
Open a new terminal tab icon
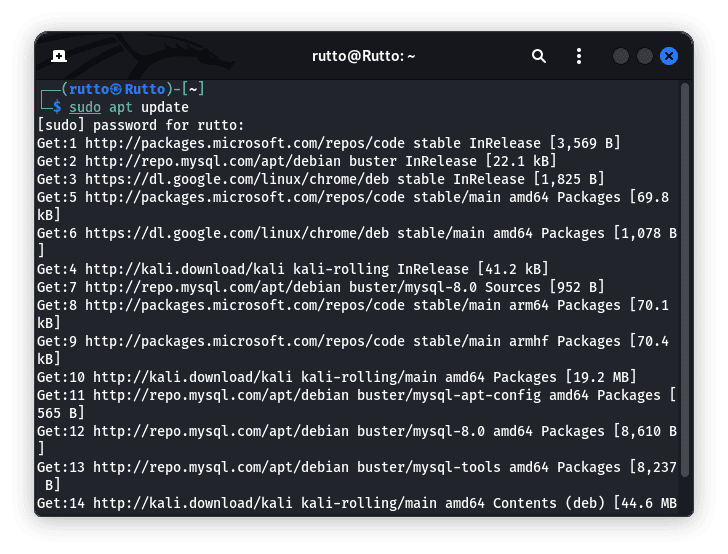(x=58, y=56)
